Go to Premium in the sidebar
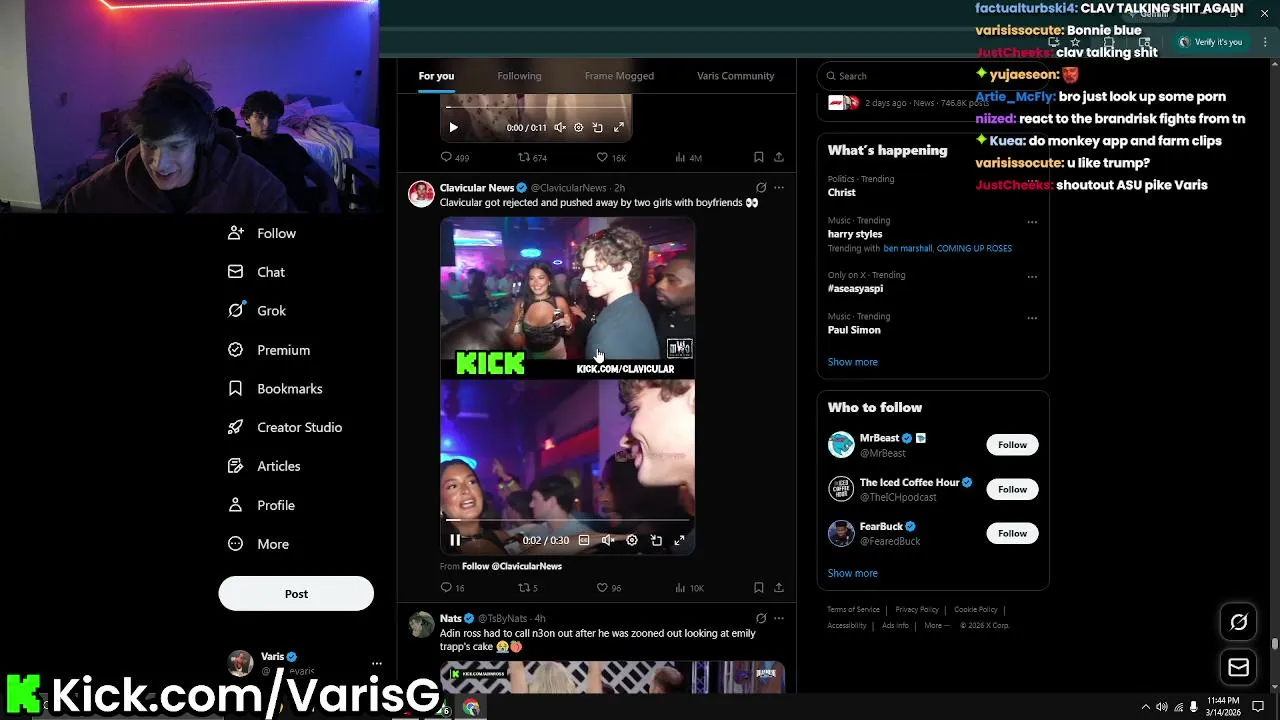1280x720 pixels. point(269,350)
